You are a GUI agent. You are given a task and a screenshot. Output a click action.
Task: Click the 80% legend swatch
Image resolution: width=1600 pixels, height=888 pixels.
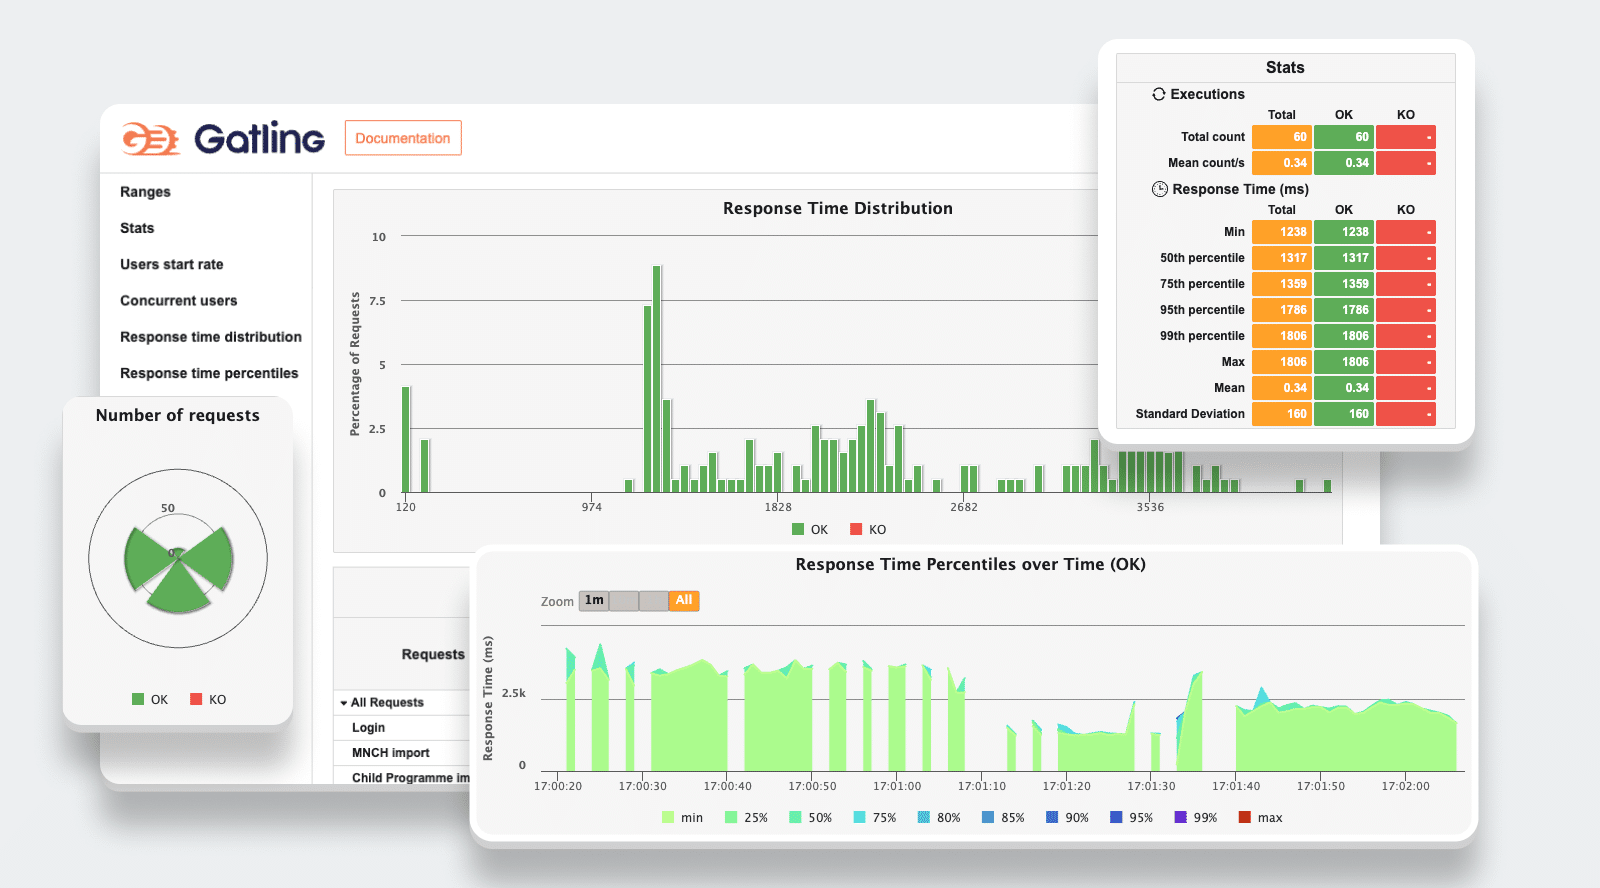924,817
